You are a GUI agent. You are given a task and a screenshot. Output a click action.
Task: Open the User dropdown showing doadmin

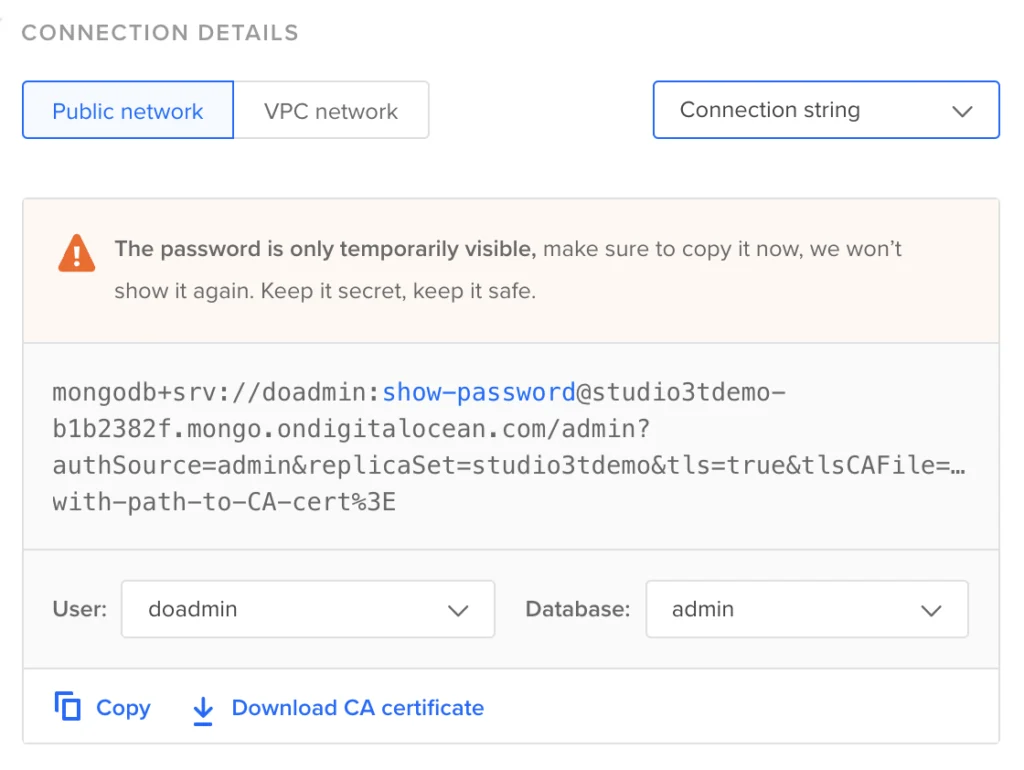tap(308, 609)
